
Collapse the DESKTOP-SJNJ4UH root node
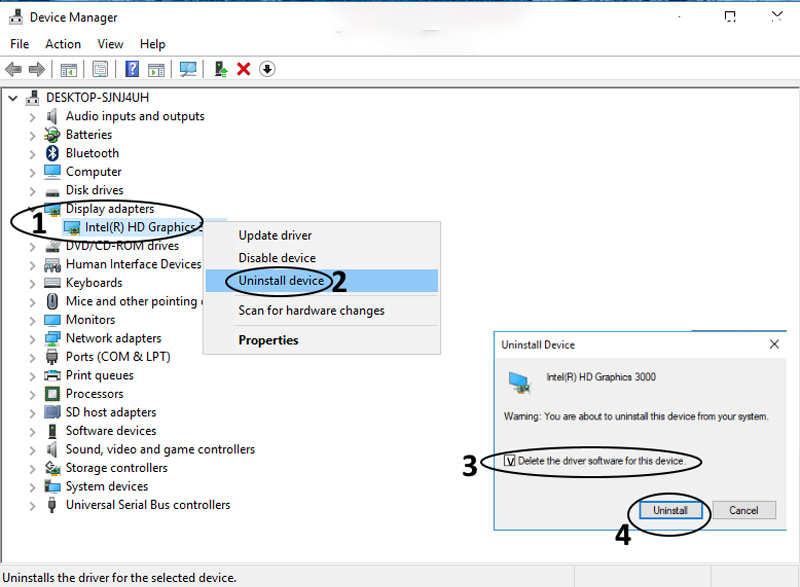coord(13,98)
